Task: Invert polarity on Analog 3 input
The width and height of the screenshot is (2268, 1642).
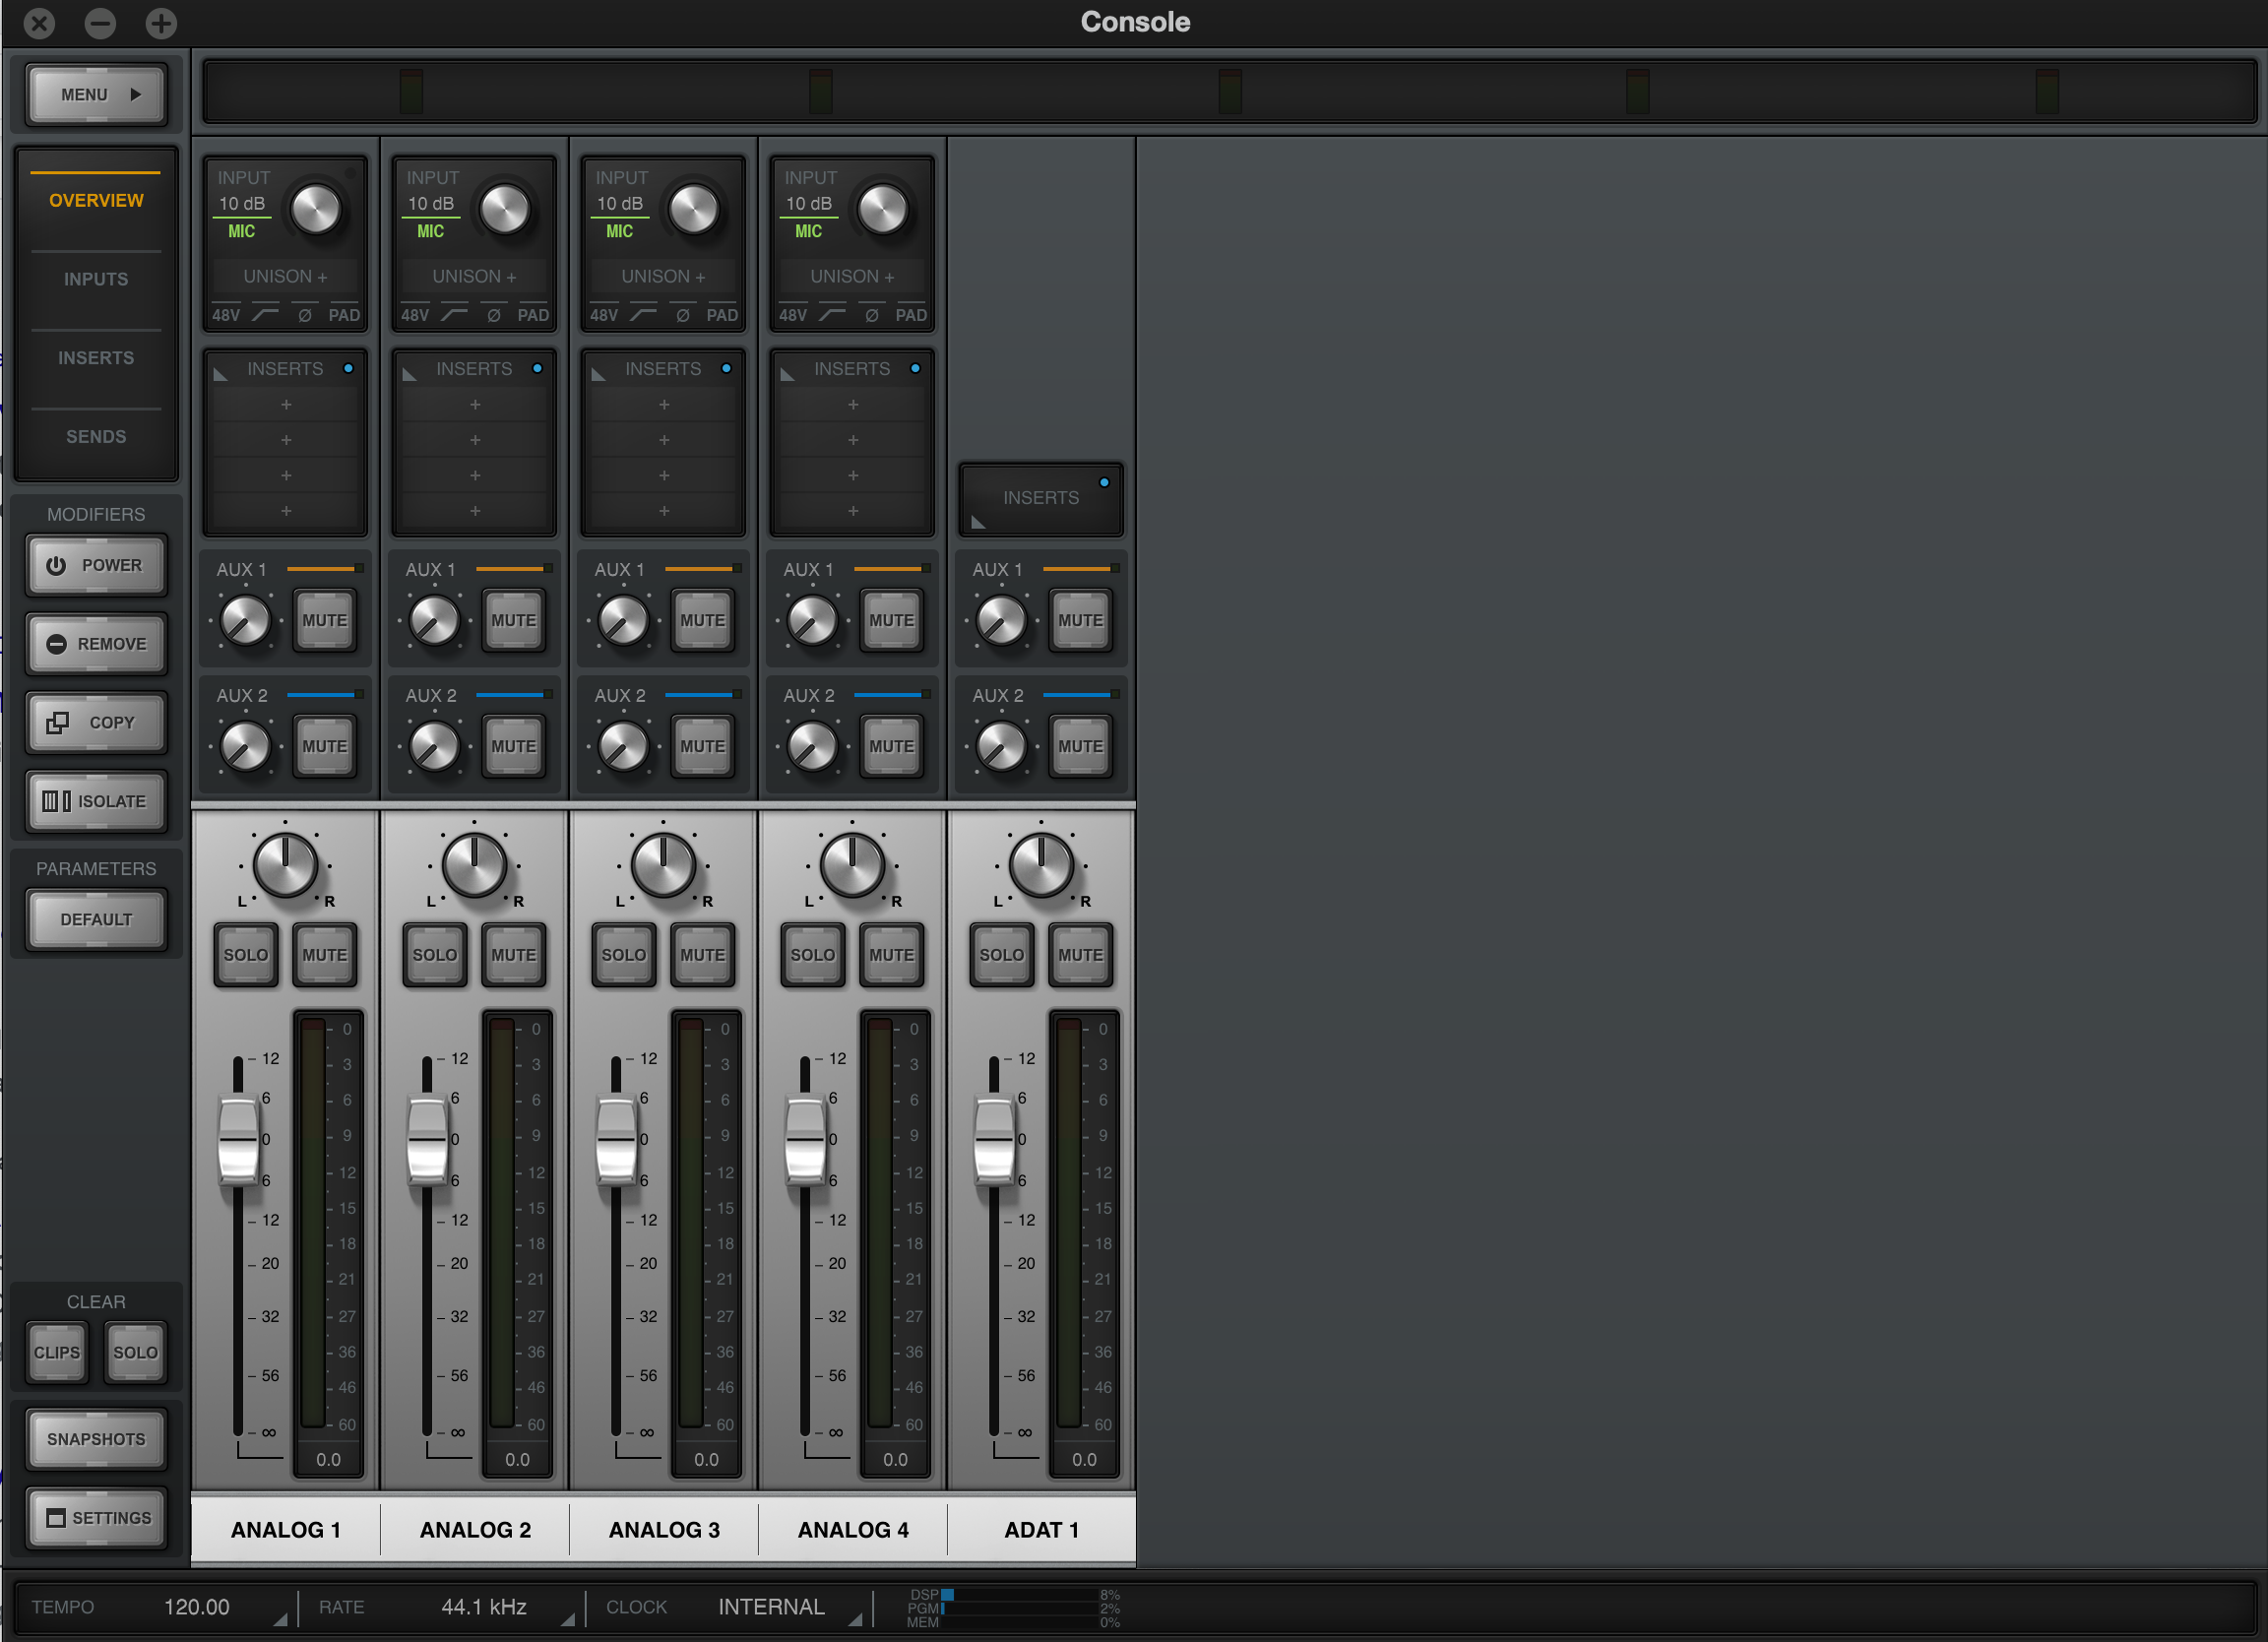Action: [x=683, y=315]
